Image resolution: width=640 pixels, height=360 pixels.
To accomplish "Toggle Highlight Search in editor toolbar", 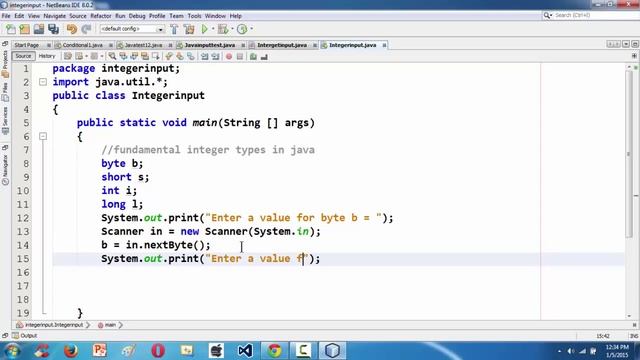I will coord(145,56).
